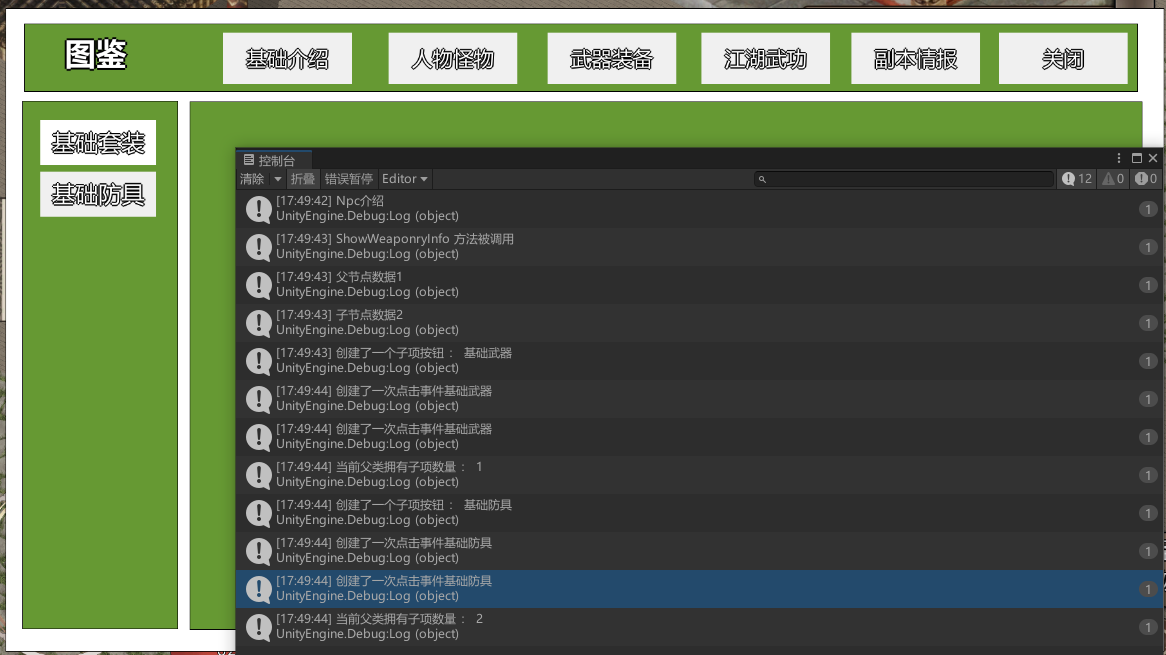
Task: Toggle the warning message filter showing 0
Action: coord(1113,178)
